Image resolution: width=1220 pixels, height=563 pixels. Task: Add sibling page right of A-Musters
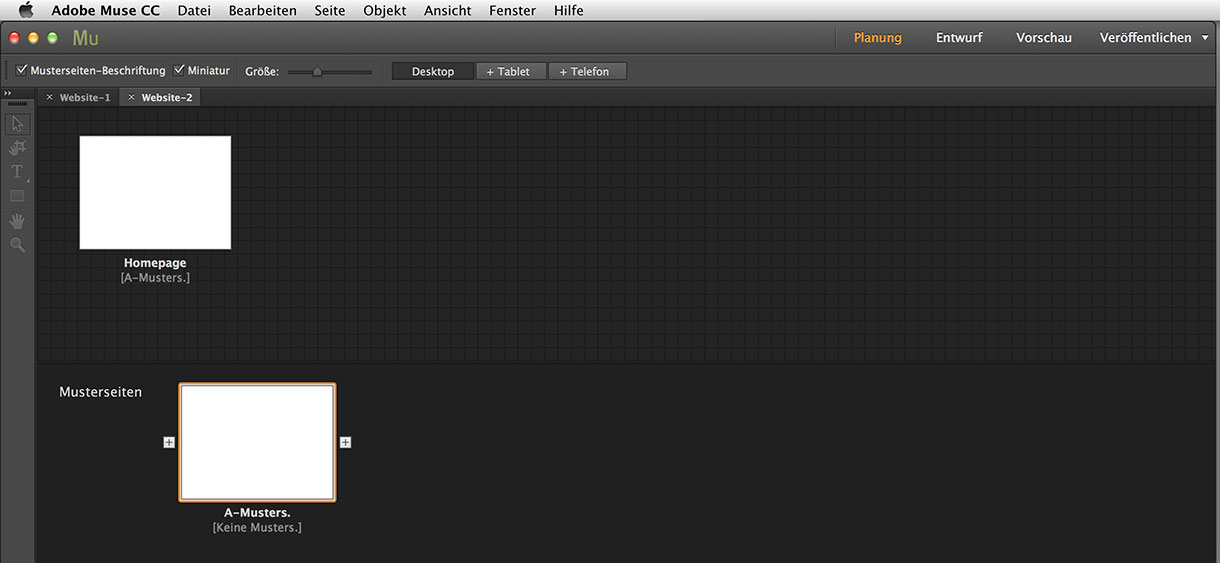[345, 442]
